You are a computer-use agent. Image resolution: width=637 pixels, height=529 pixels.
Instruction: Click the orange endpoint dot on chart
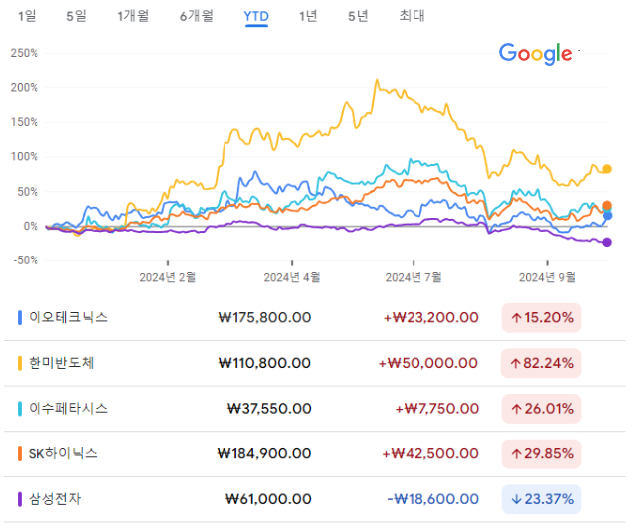click(607, 206)
